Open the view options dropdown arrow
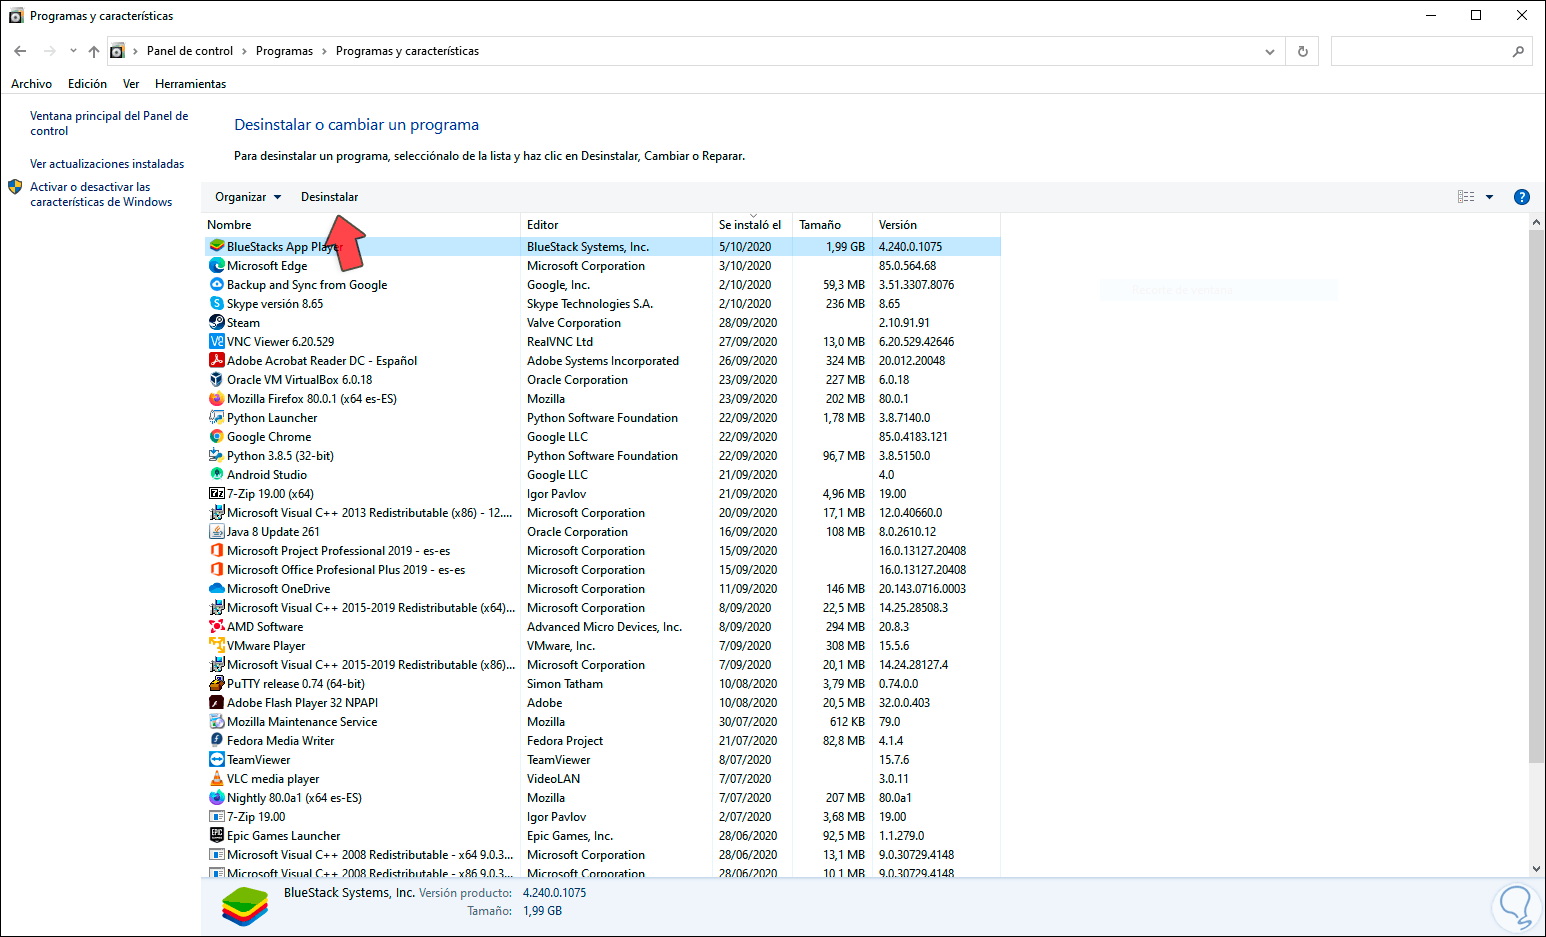1546x937 pixels. [x=1489, y=197]
